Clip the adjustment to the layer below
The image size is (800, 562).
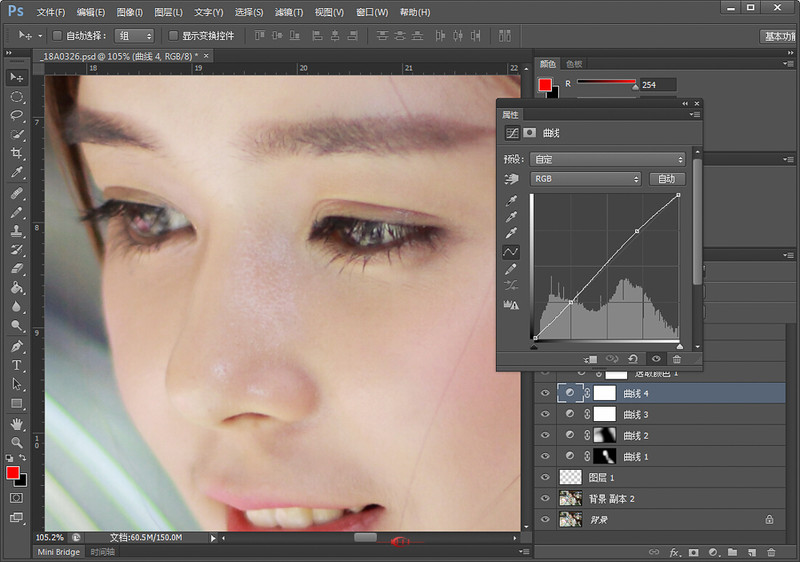click(x=590, y=359)
